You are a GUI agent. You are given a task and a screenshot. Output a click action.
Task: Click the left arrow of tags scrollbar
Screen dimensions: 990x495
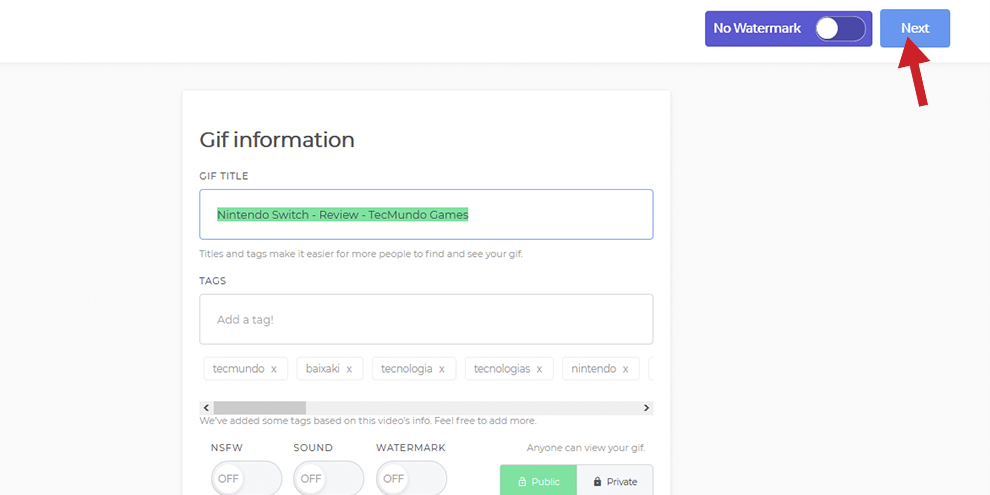(x=206, y=408)
